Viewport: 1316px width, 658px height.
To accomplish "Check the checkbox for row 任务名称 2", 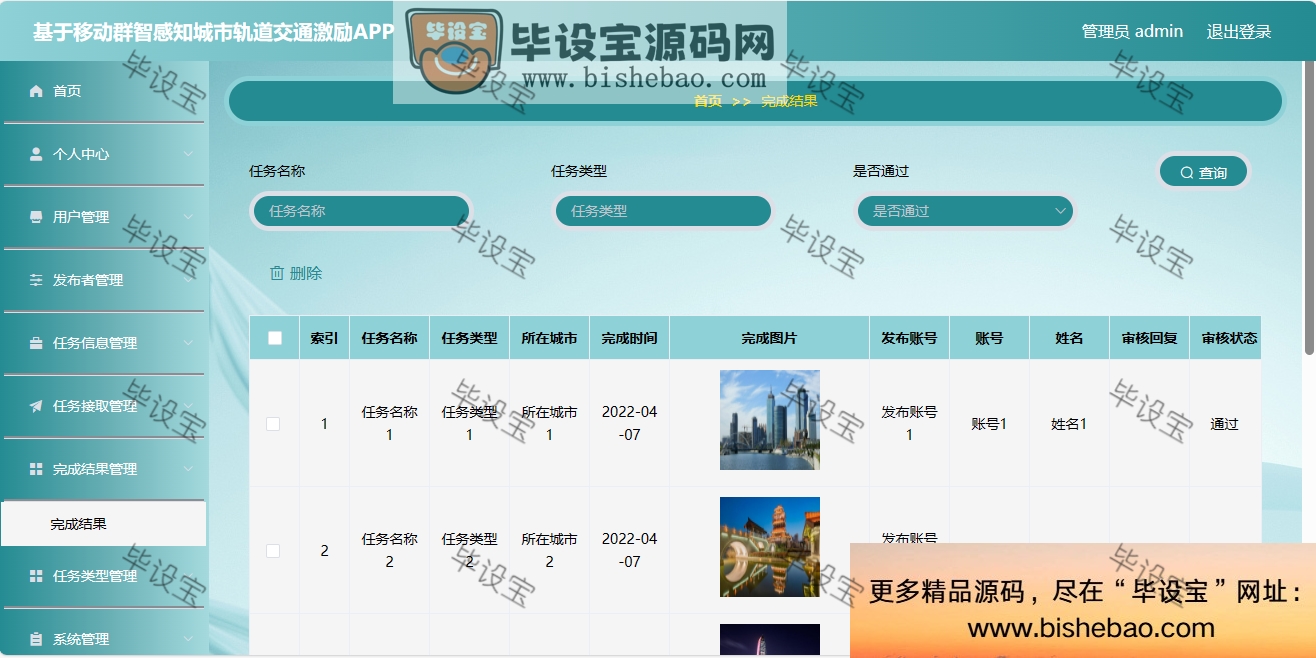I will click(273, 551).
